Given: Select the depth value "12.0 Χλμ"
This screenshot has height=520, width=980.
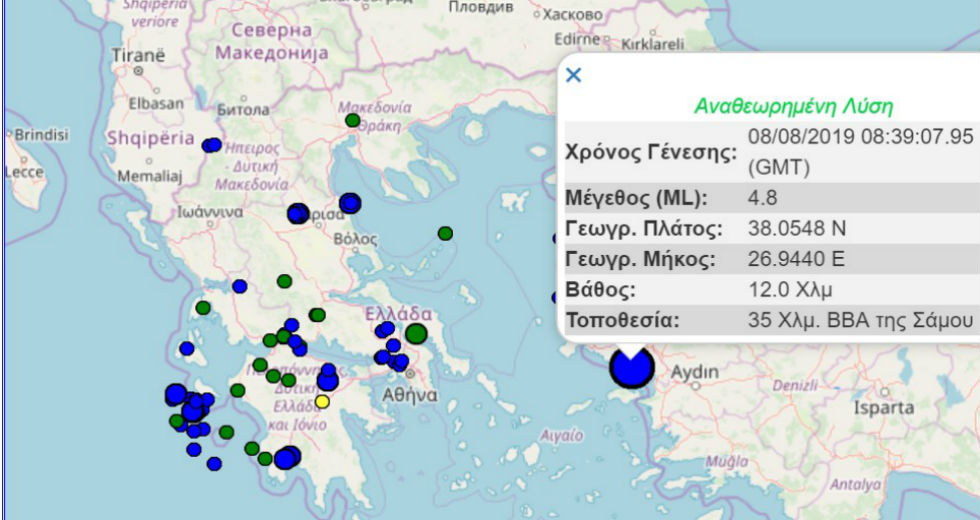Looking at the screenshot, I should pos(790,290).
